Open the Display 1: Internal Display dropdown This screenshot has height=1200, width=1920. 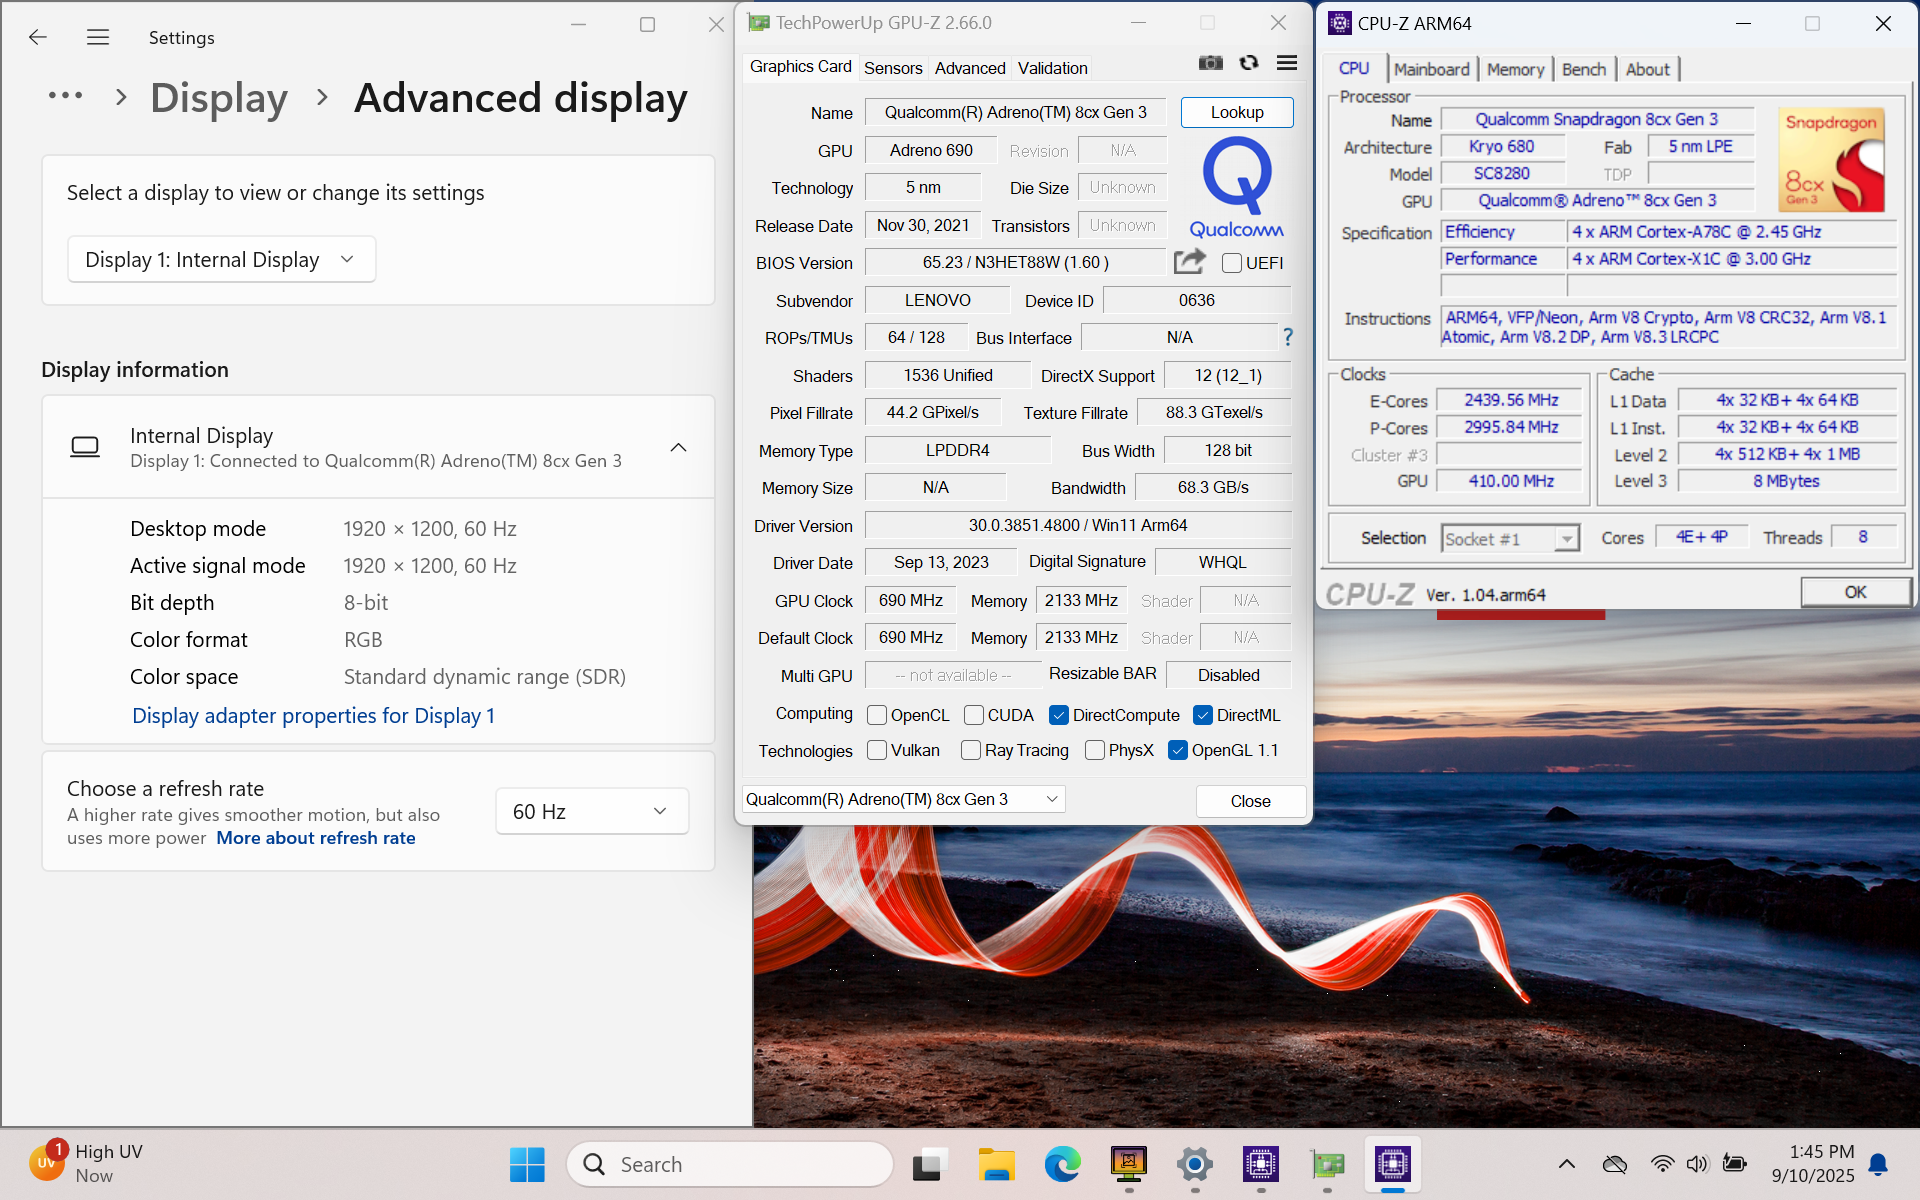[221, 260]
